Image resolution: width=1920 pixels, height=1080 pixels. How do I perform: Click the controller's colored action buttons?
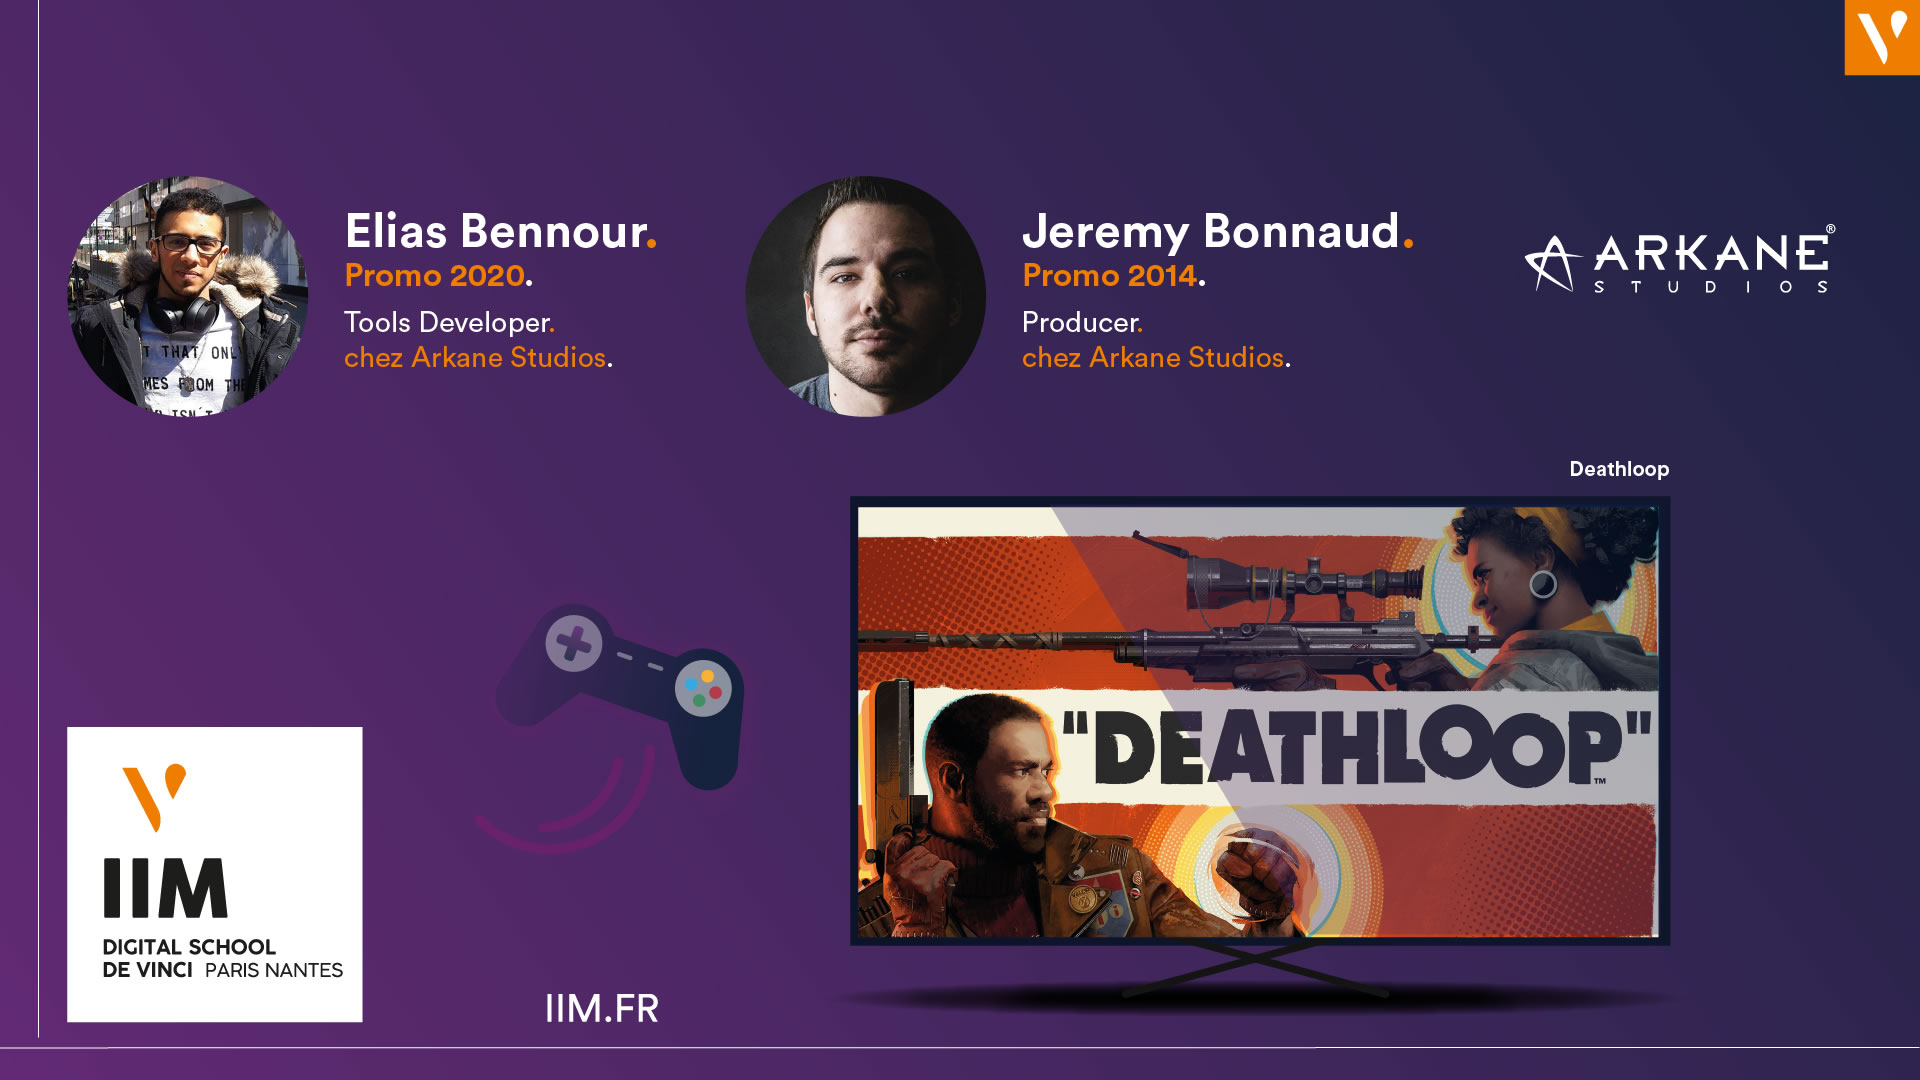coord(703,688)
